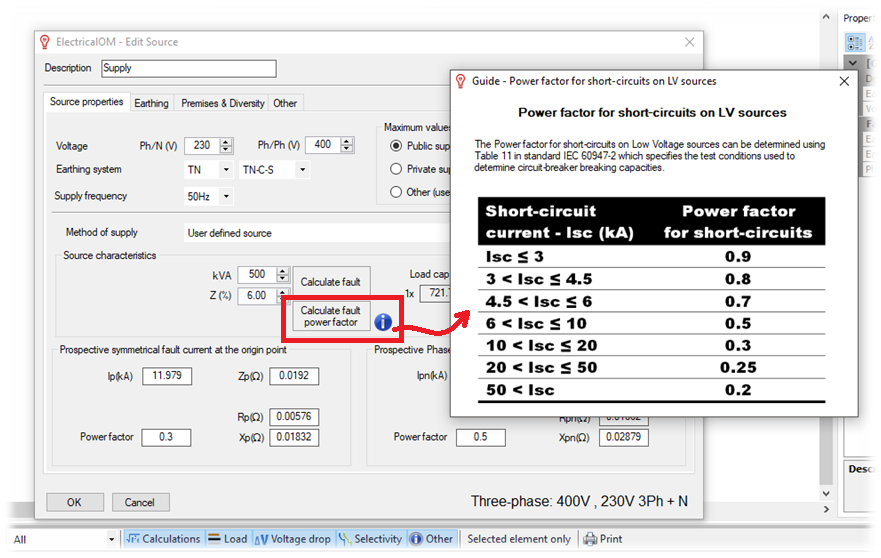Close the power factor Guide window

pos(844,81)
